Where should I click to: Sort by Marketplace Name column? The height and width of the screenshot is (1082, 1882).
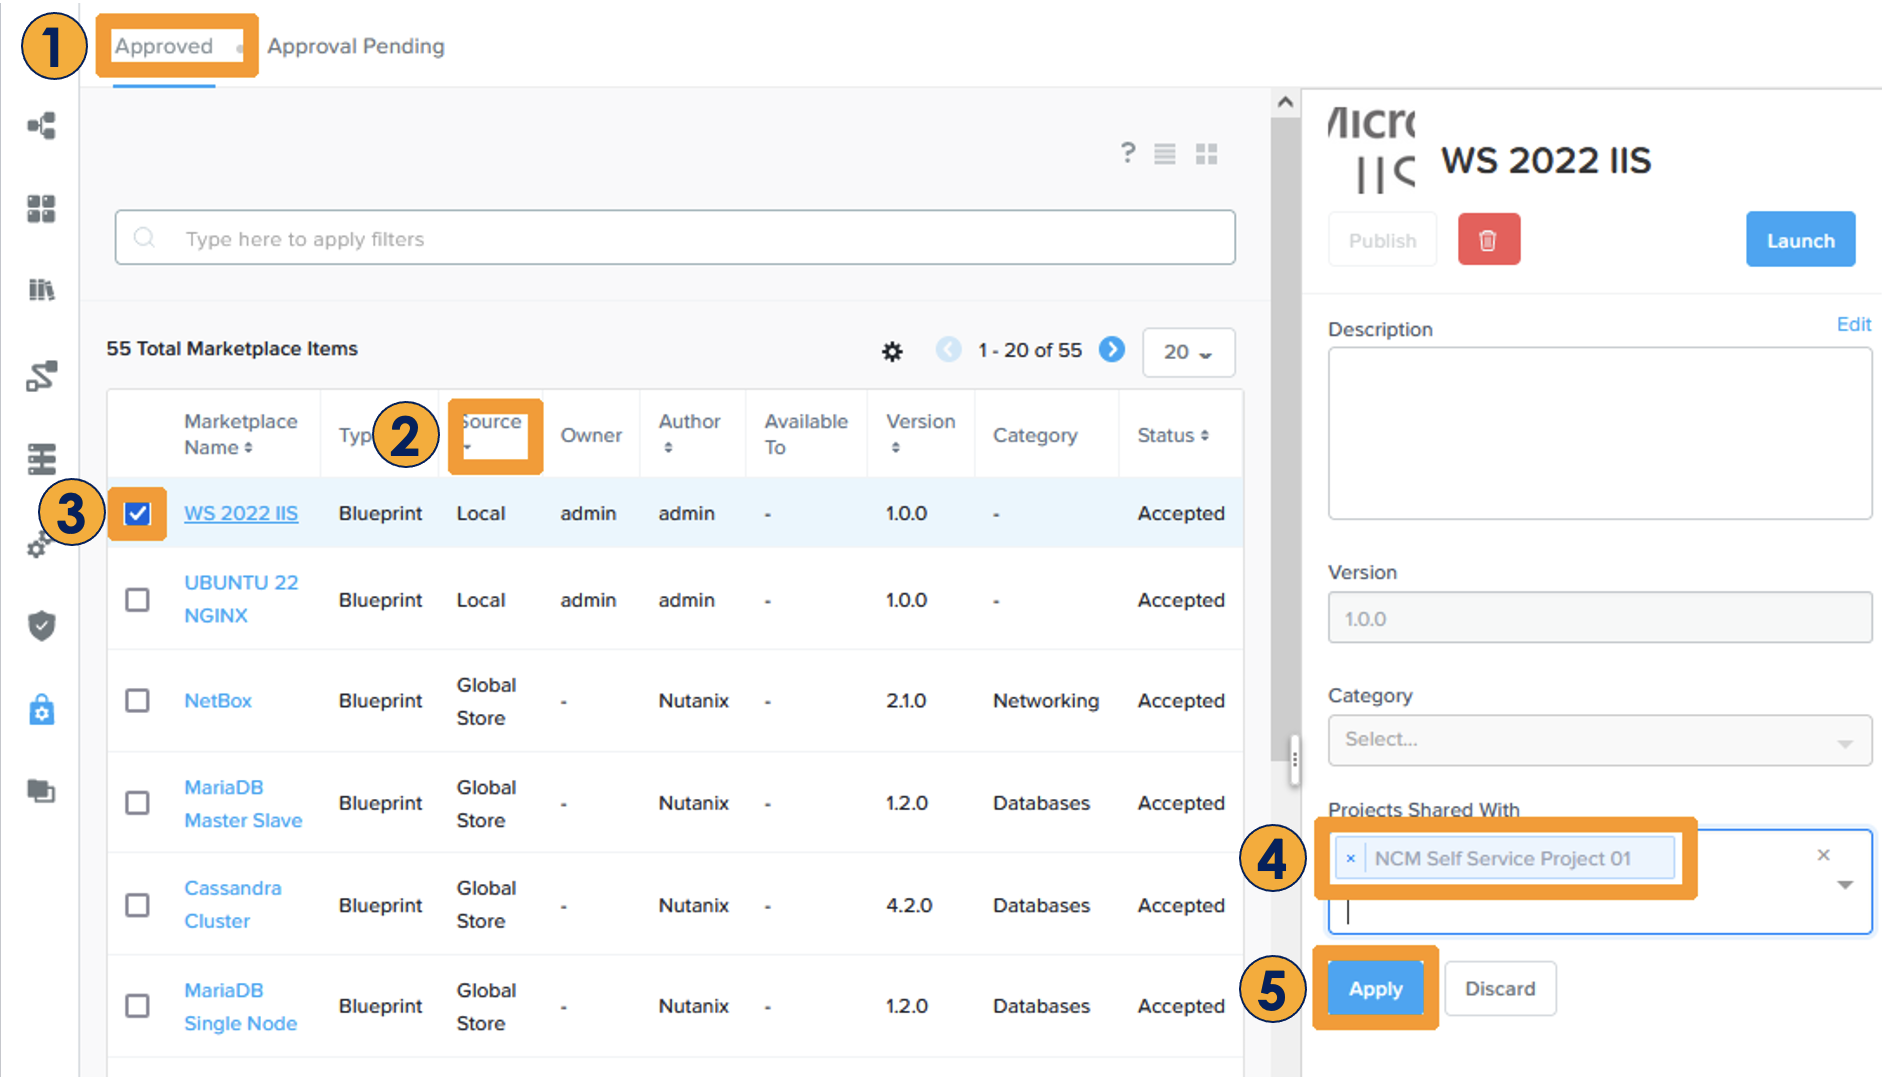click(x=240, y=435)
